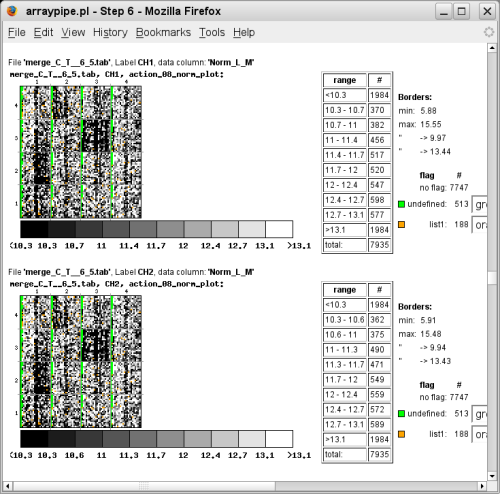Click the vertical scrollbar thumb
The image size is (500, 494).
pos(492,278)
